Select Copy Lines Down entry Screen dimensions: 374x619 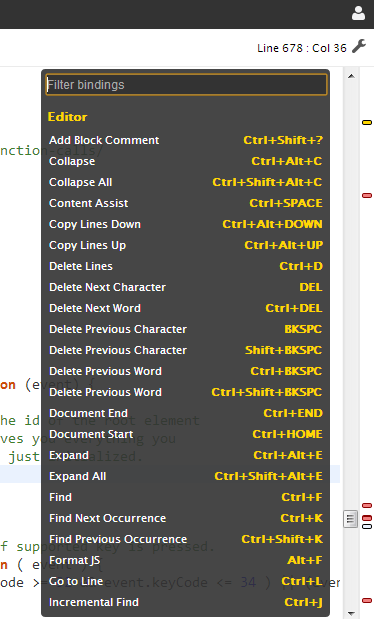(x=186, y=224)
